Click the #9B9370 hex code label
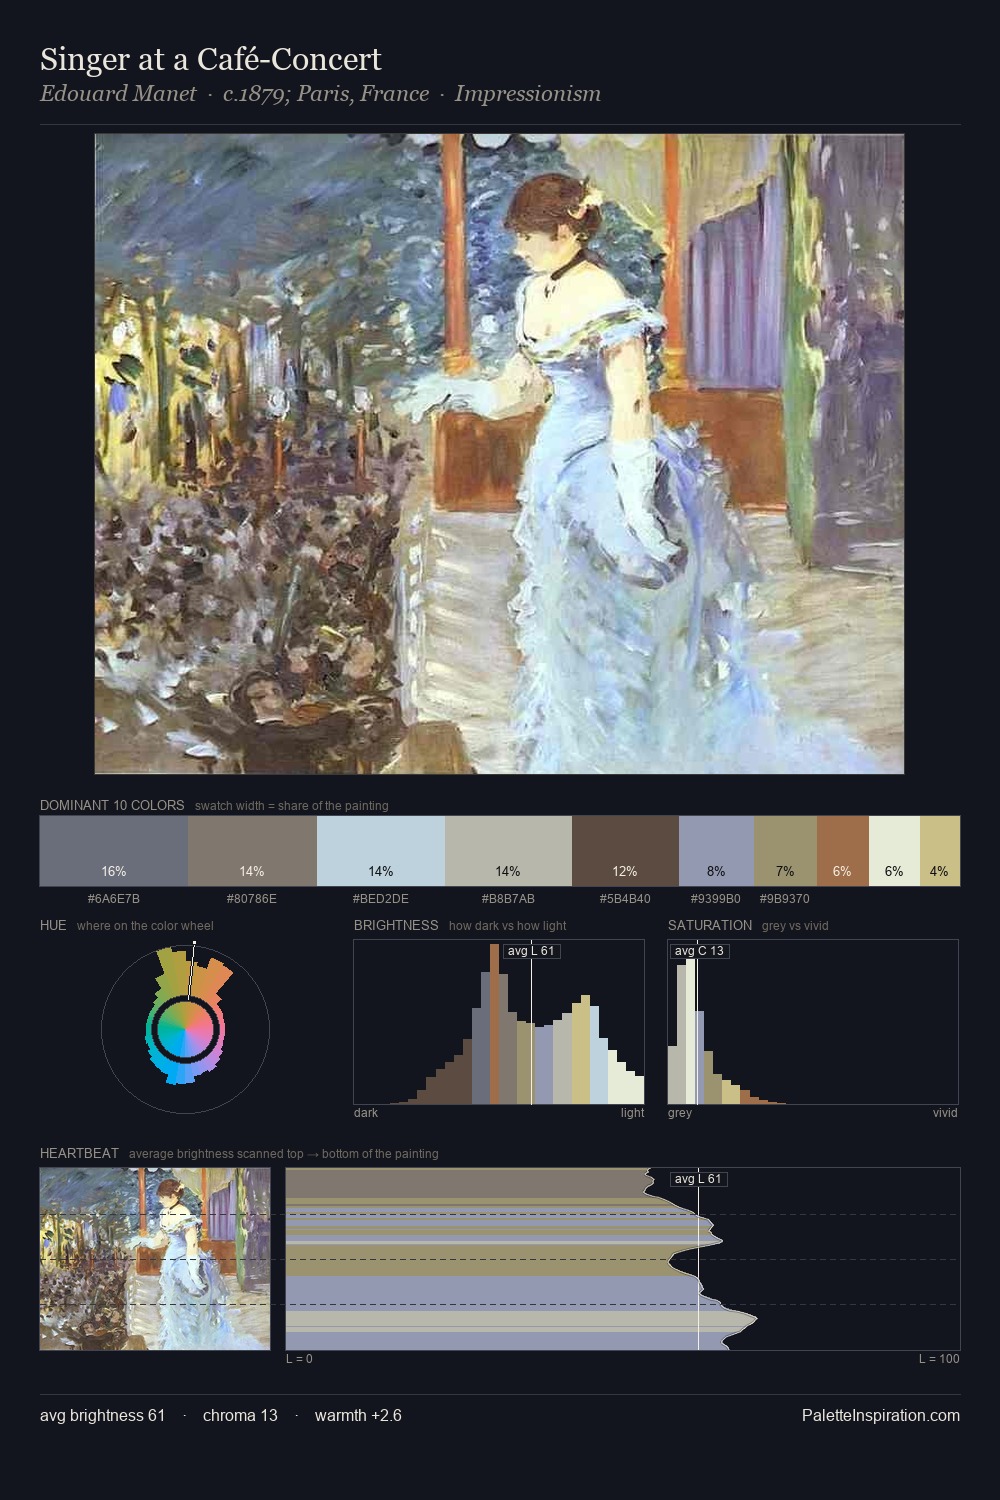The height and width of the screenshot is (1500, 1000). click(x=785, y=899)
